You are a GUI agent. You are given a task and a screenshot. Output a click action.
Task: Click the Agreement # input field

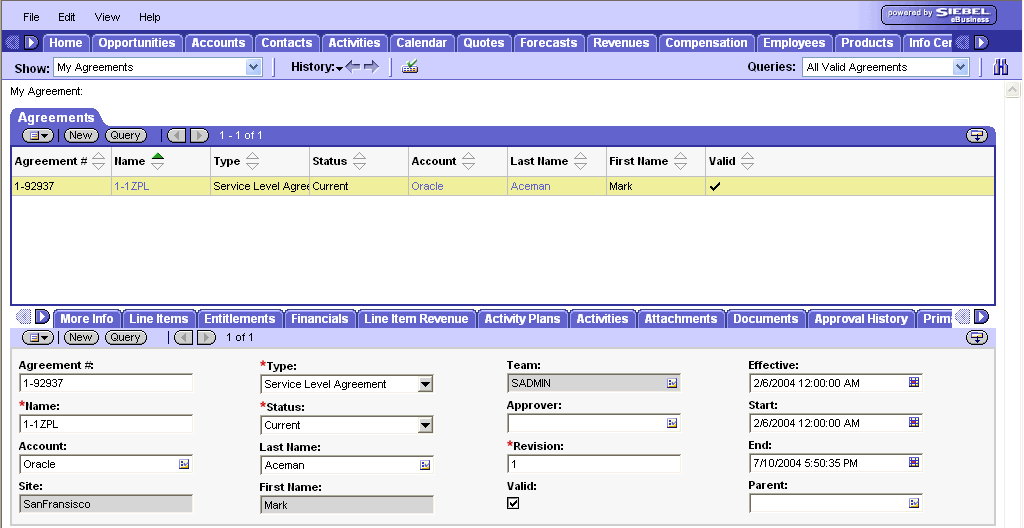point(106,383)
